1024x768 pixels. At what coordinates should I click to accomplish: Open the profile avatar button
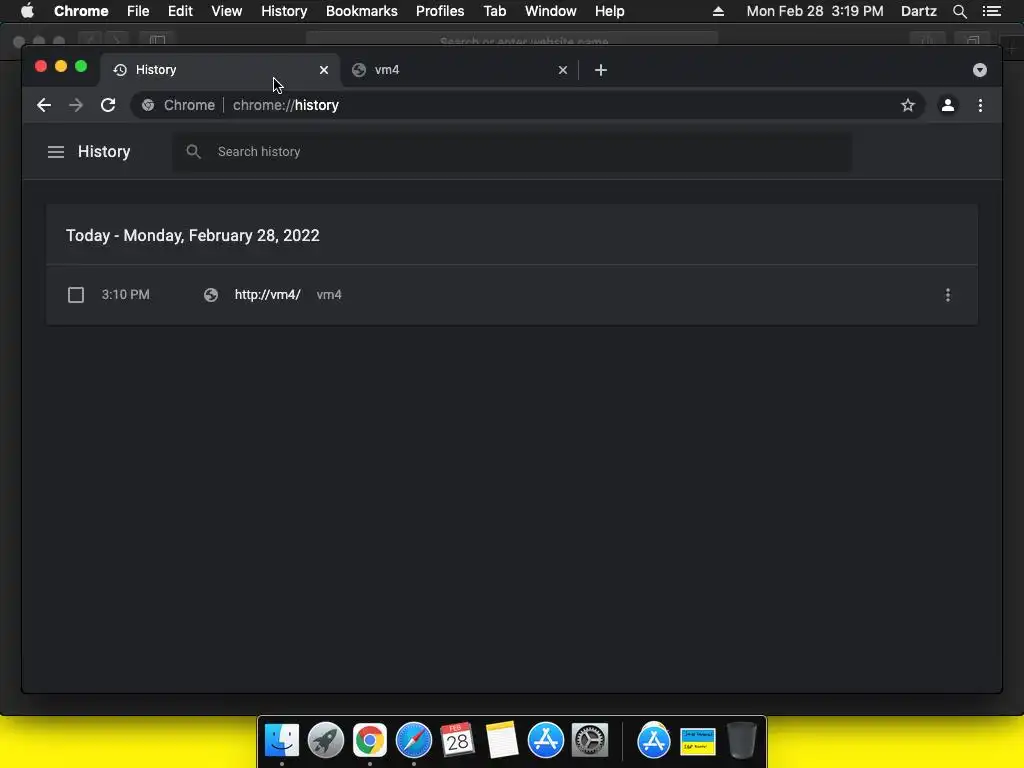click(948, 105)
